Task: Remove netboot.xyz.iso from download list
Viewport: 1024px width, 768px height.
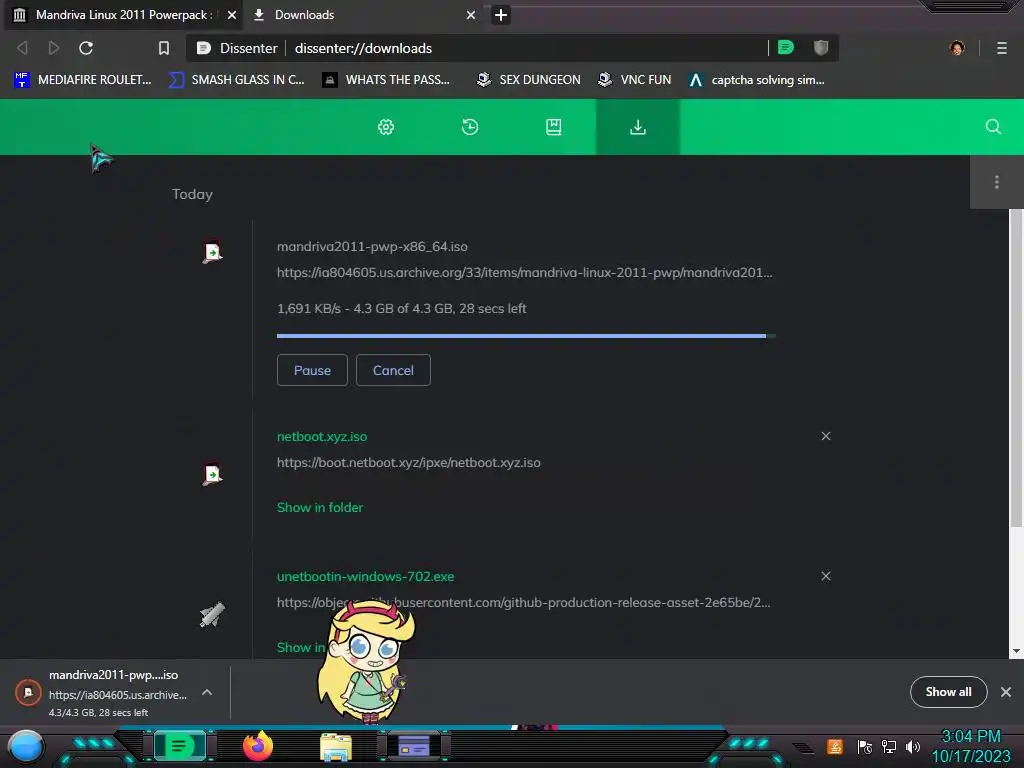Action: [825, 436]
